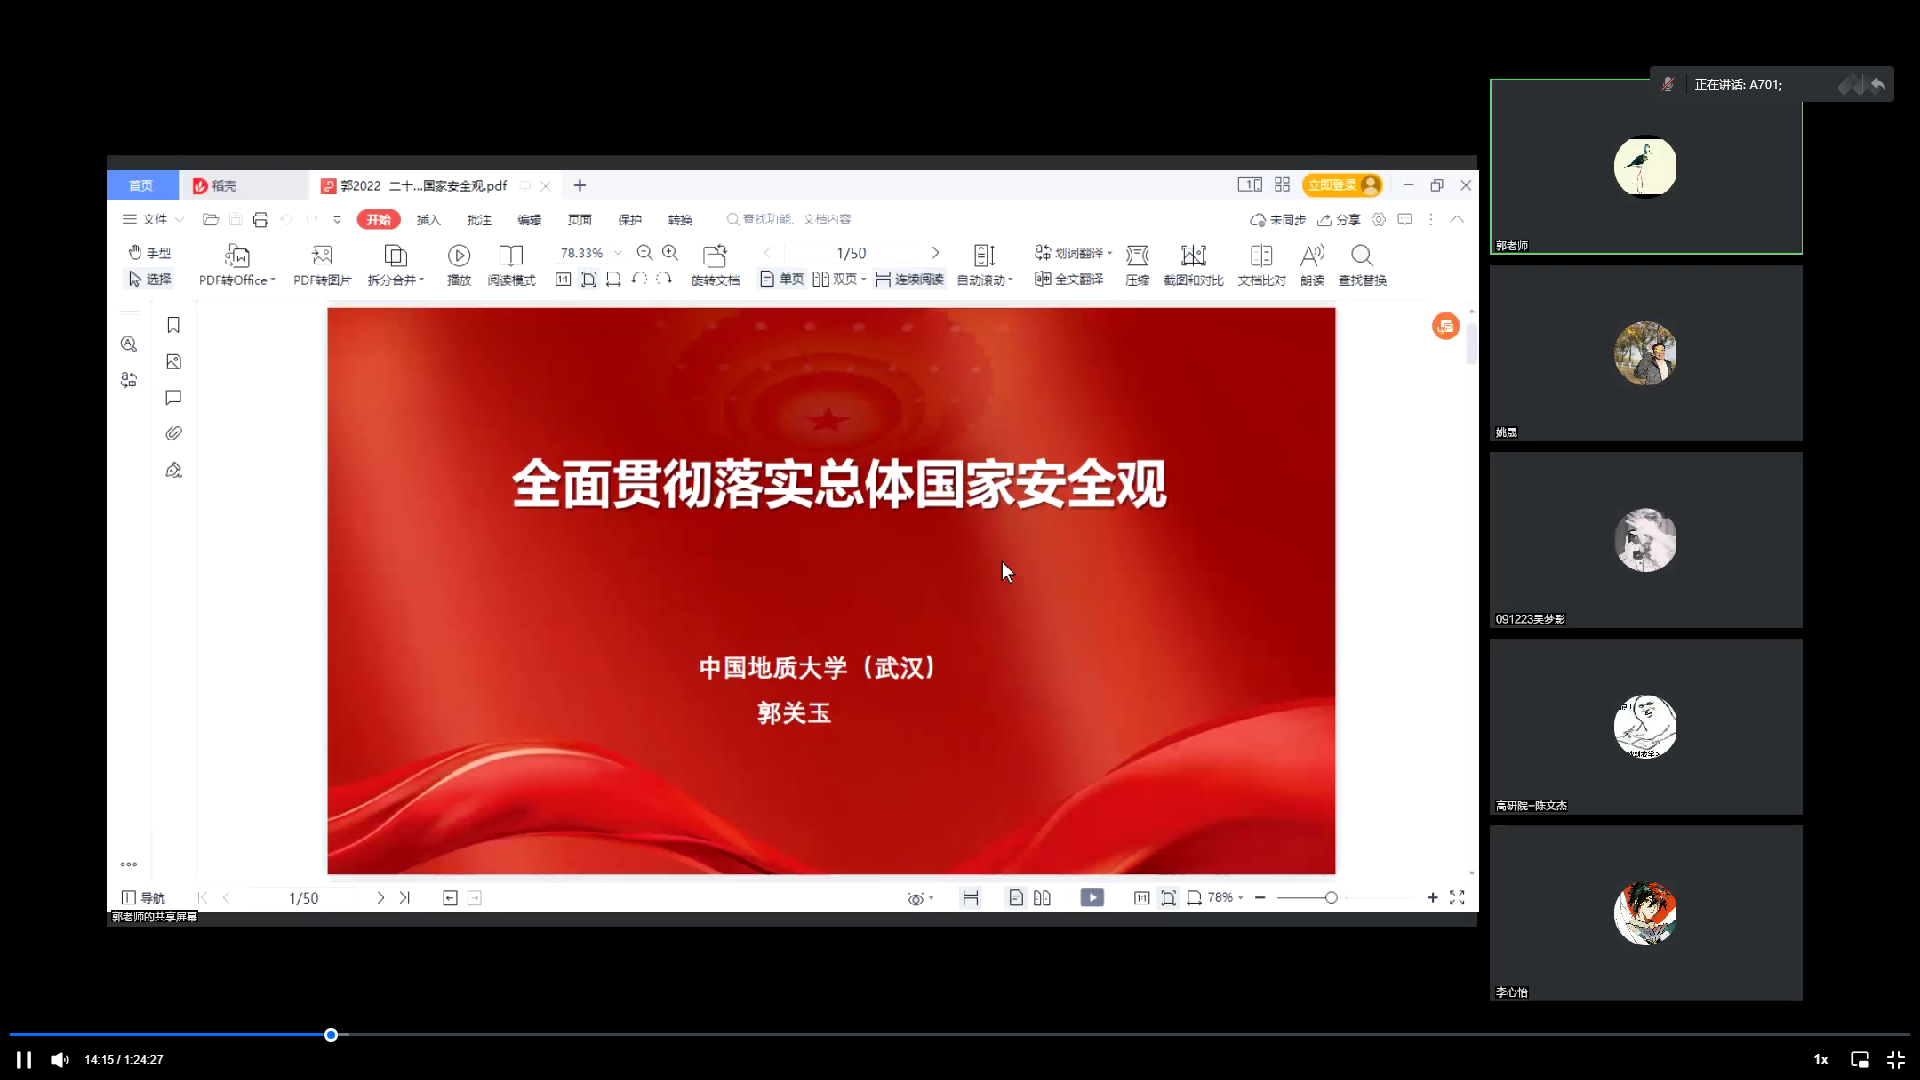The width and height of the screenshot is (1920, 1080).
Task: Open the bookmark panel in sidebar
Action: (x=173, y=325)
